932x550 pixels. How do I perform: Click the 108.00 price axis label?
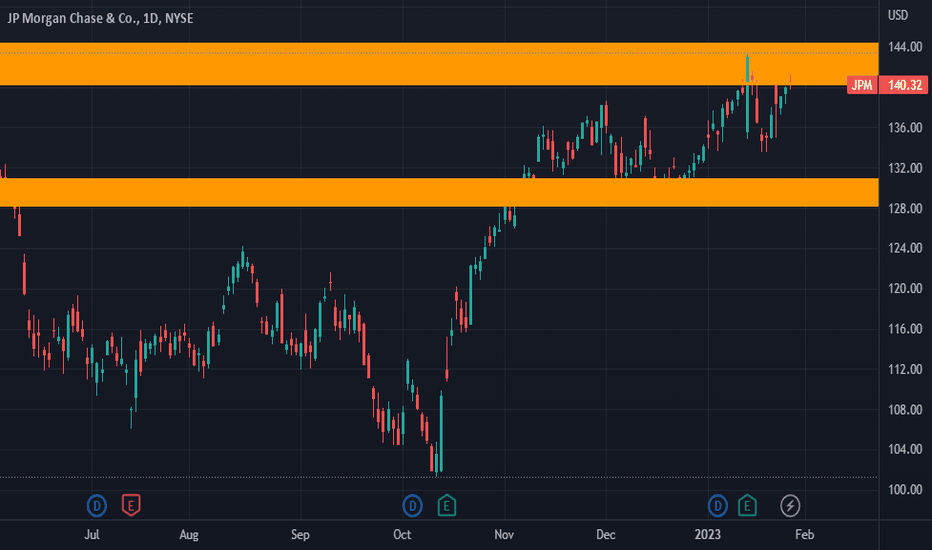coord(905,410)
